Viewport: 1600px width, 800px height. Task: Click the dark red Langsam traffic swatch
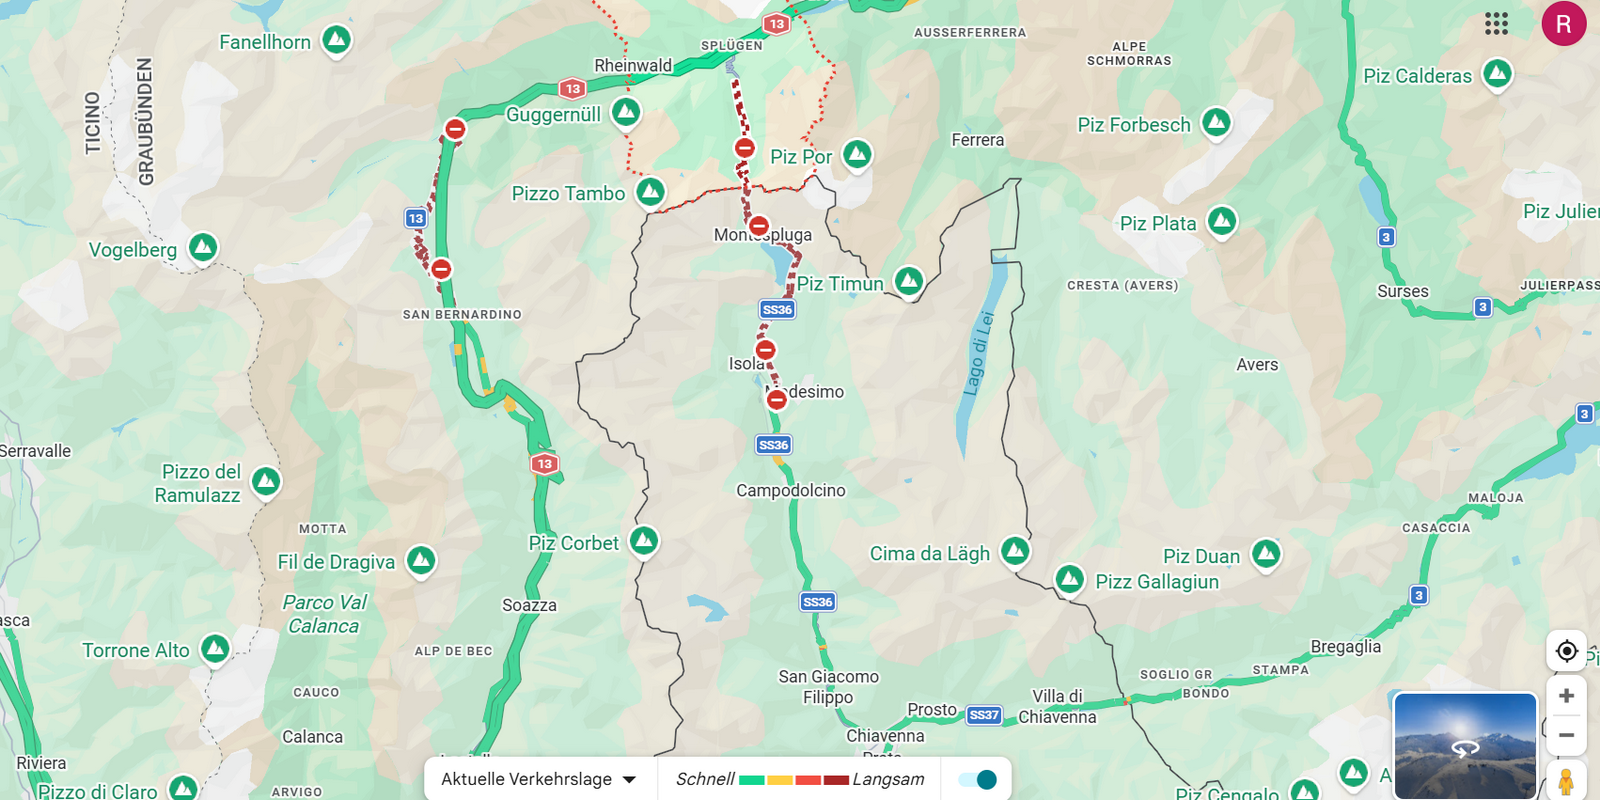click(x=836, y=780)
